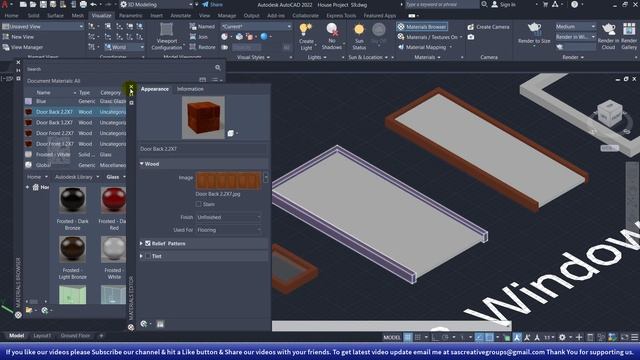
Task: Click the material name field Door Back 2.2X7
Action: (203, 149)
